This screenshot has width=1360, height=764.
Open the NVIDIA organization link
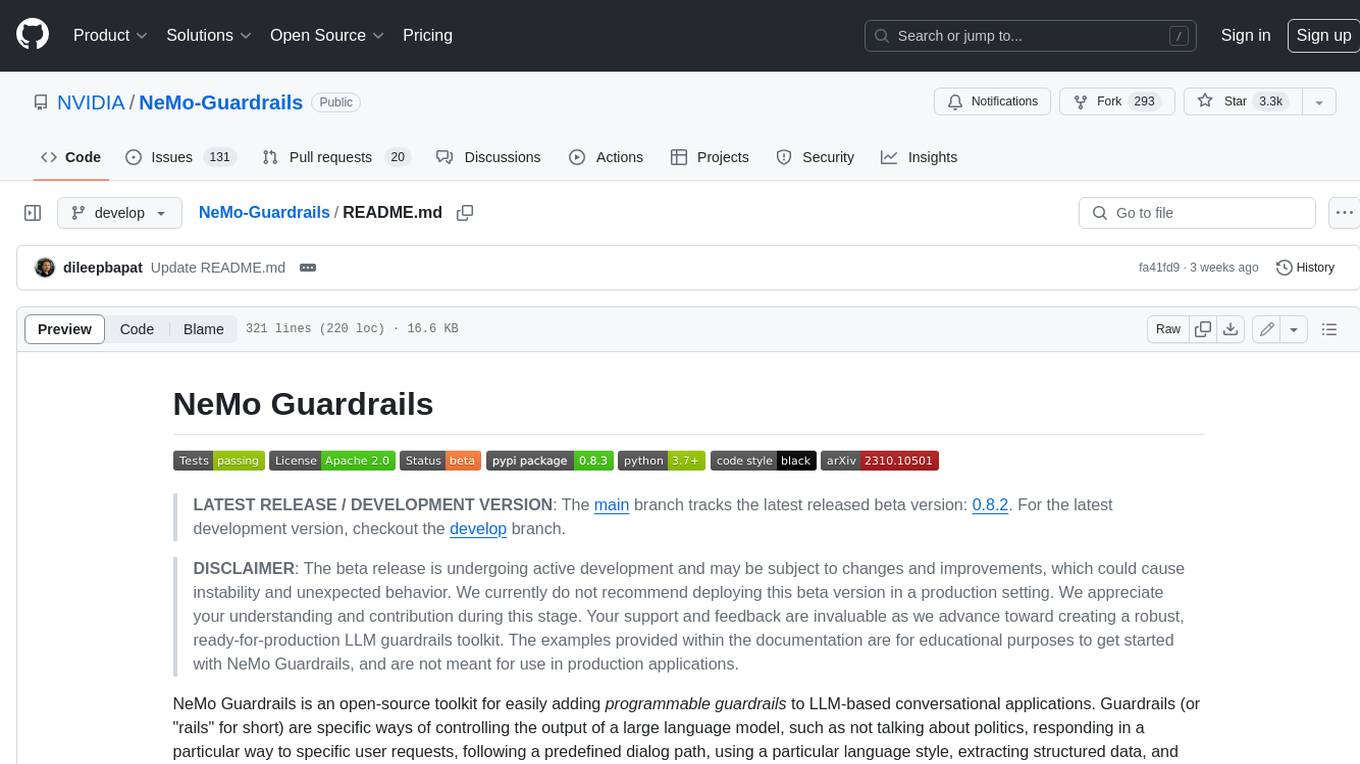point(91,102)
